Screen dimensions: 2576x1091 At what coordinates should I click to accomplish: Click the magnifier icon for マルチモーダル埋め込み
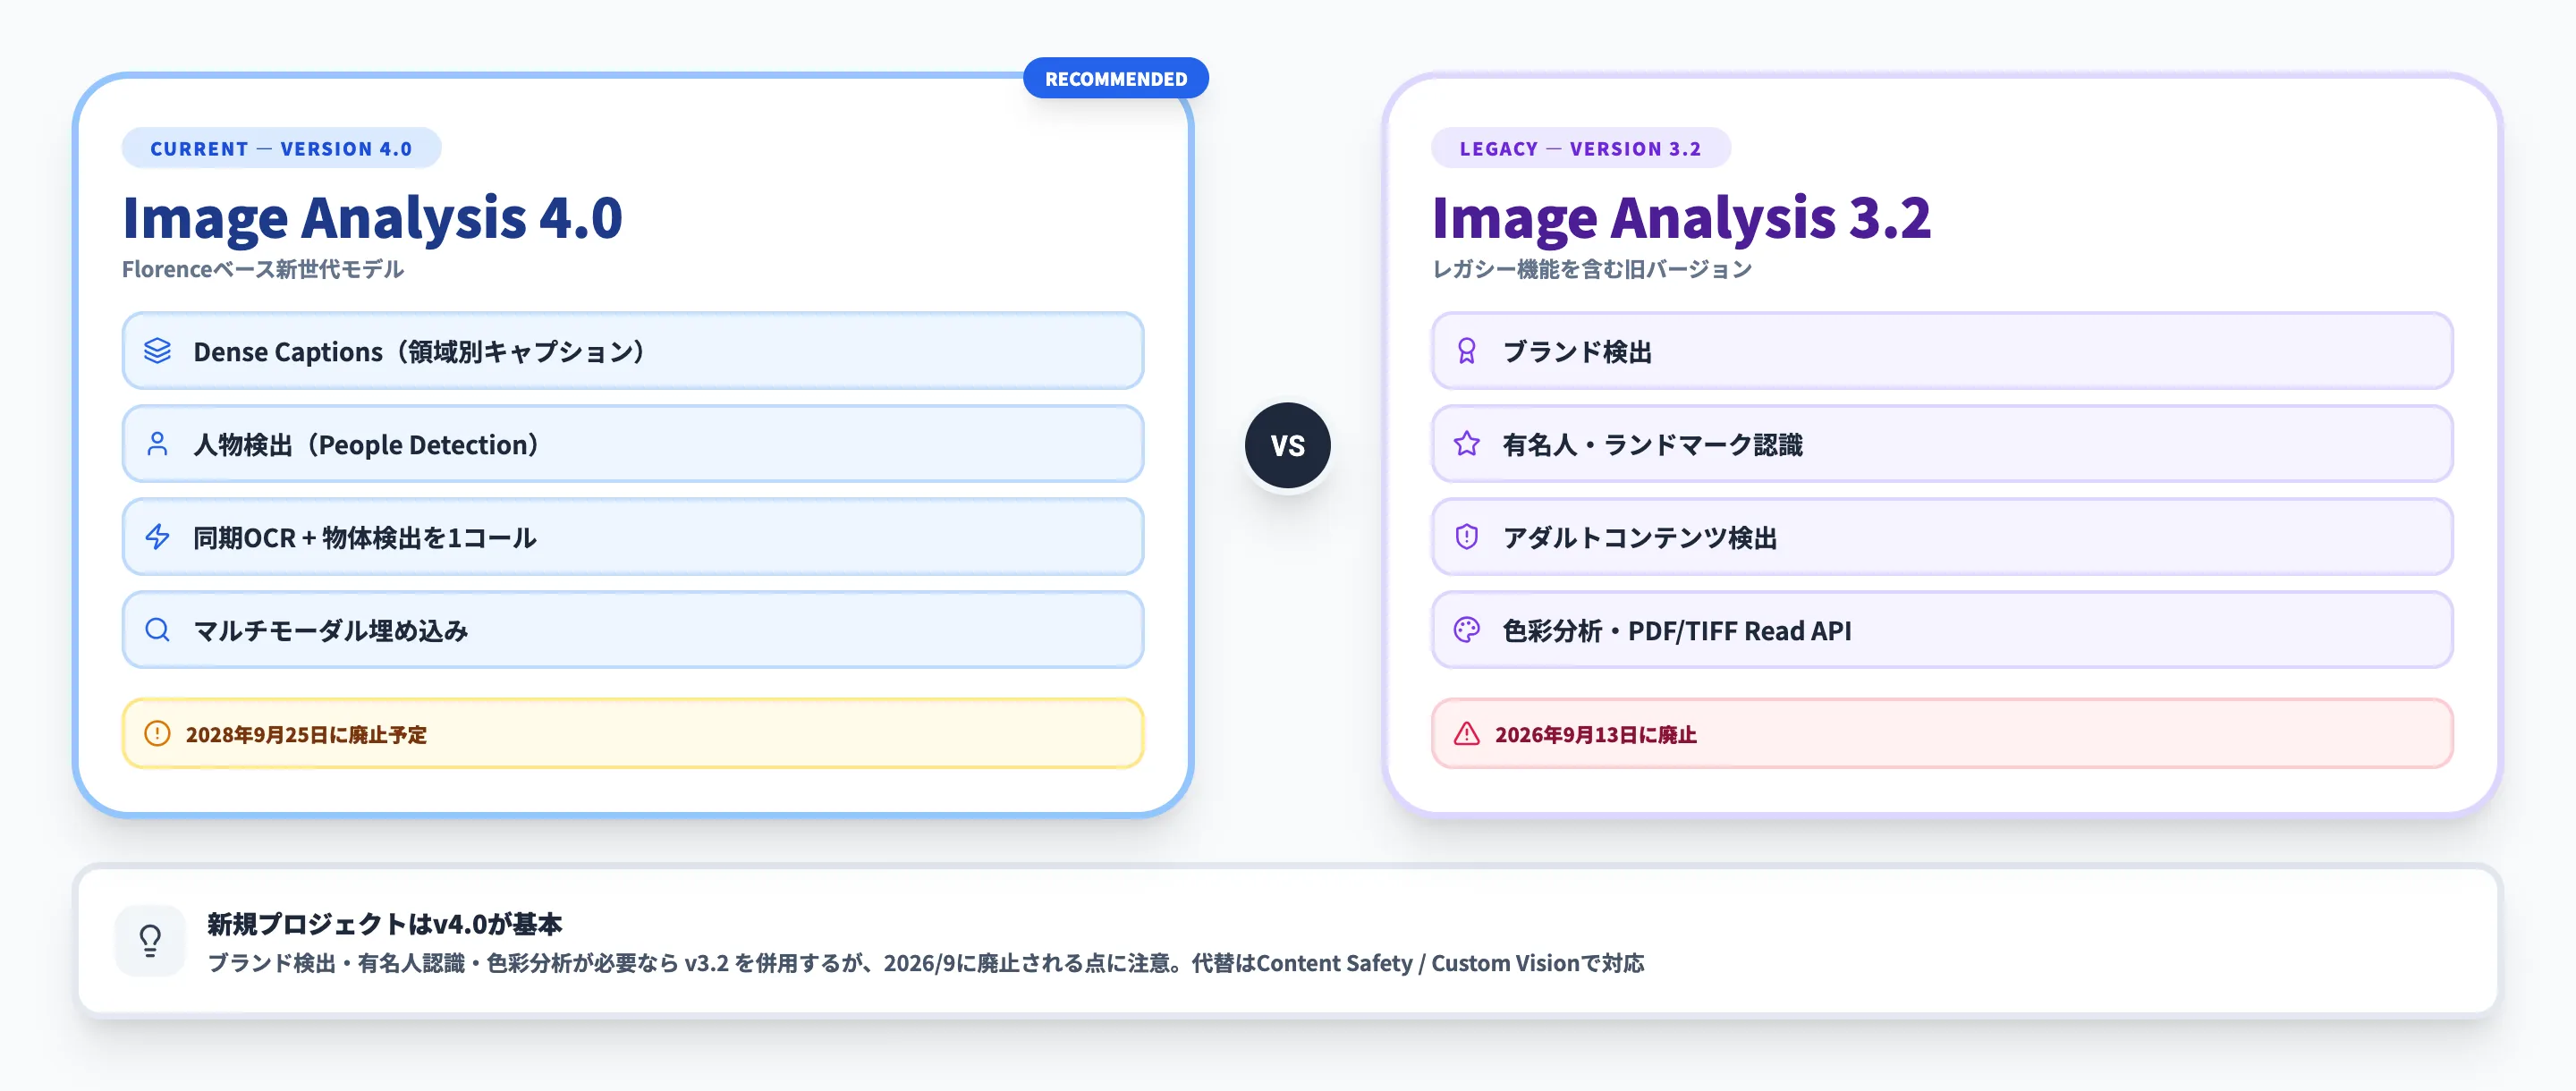coord(157,630)
